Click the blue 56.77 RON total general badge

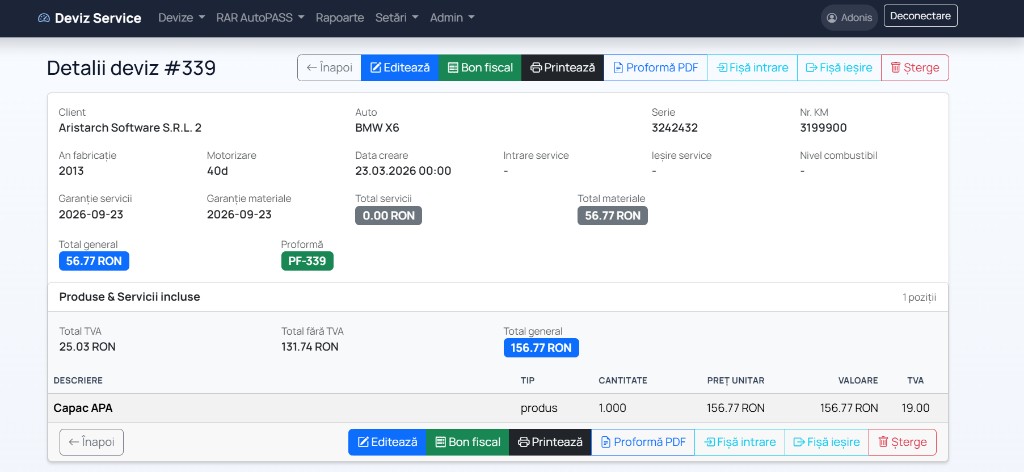[94, 261]
